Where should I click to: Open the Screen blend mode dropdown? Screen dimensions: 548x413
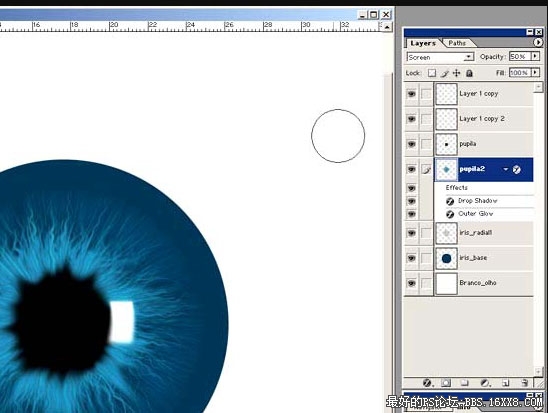click(x=440, y=57)
